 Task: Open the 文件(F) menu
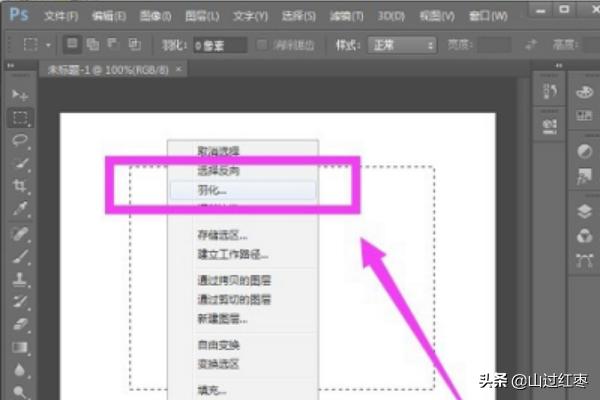[x=62, y=17]
